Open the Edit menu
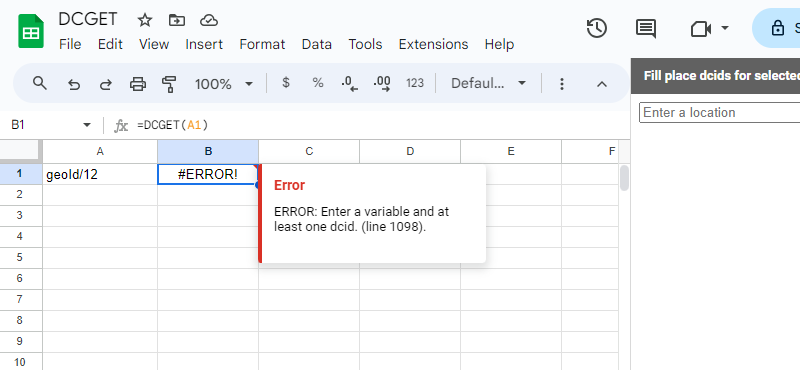The width and height of the screenshot is (800, 370). click(x=110, y=44)
